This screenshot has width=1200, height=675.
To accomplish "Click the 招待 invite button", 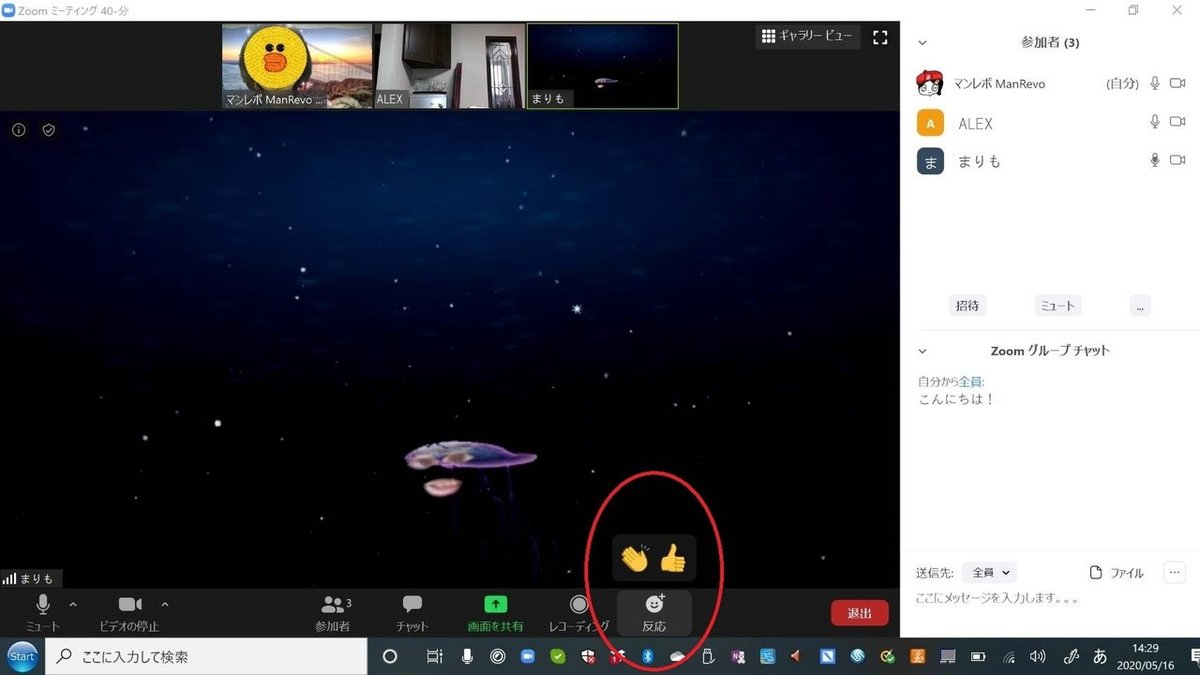I will pos(968,306).
